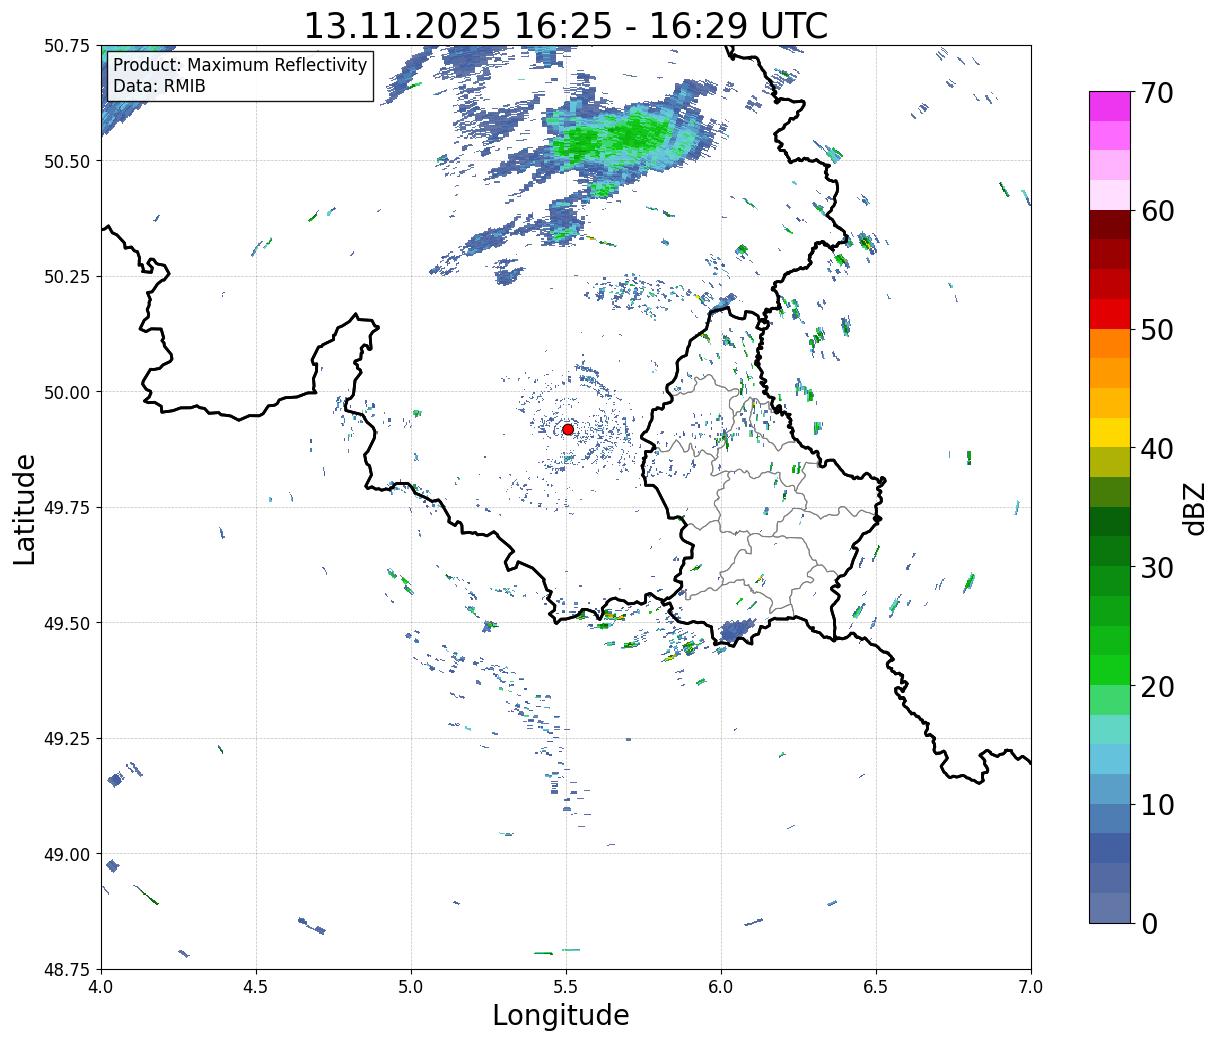Click the 'dBZ' colorbar label

[x=1194, y=508]
